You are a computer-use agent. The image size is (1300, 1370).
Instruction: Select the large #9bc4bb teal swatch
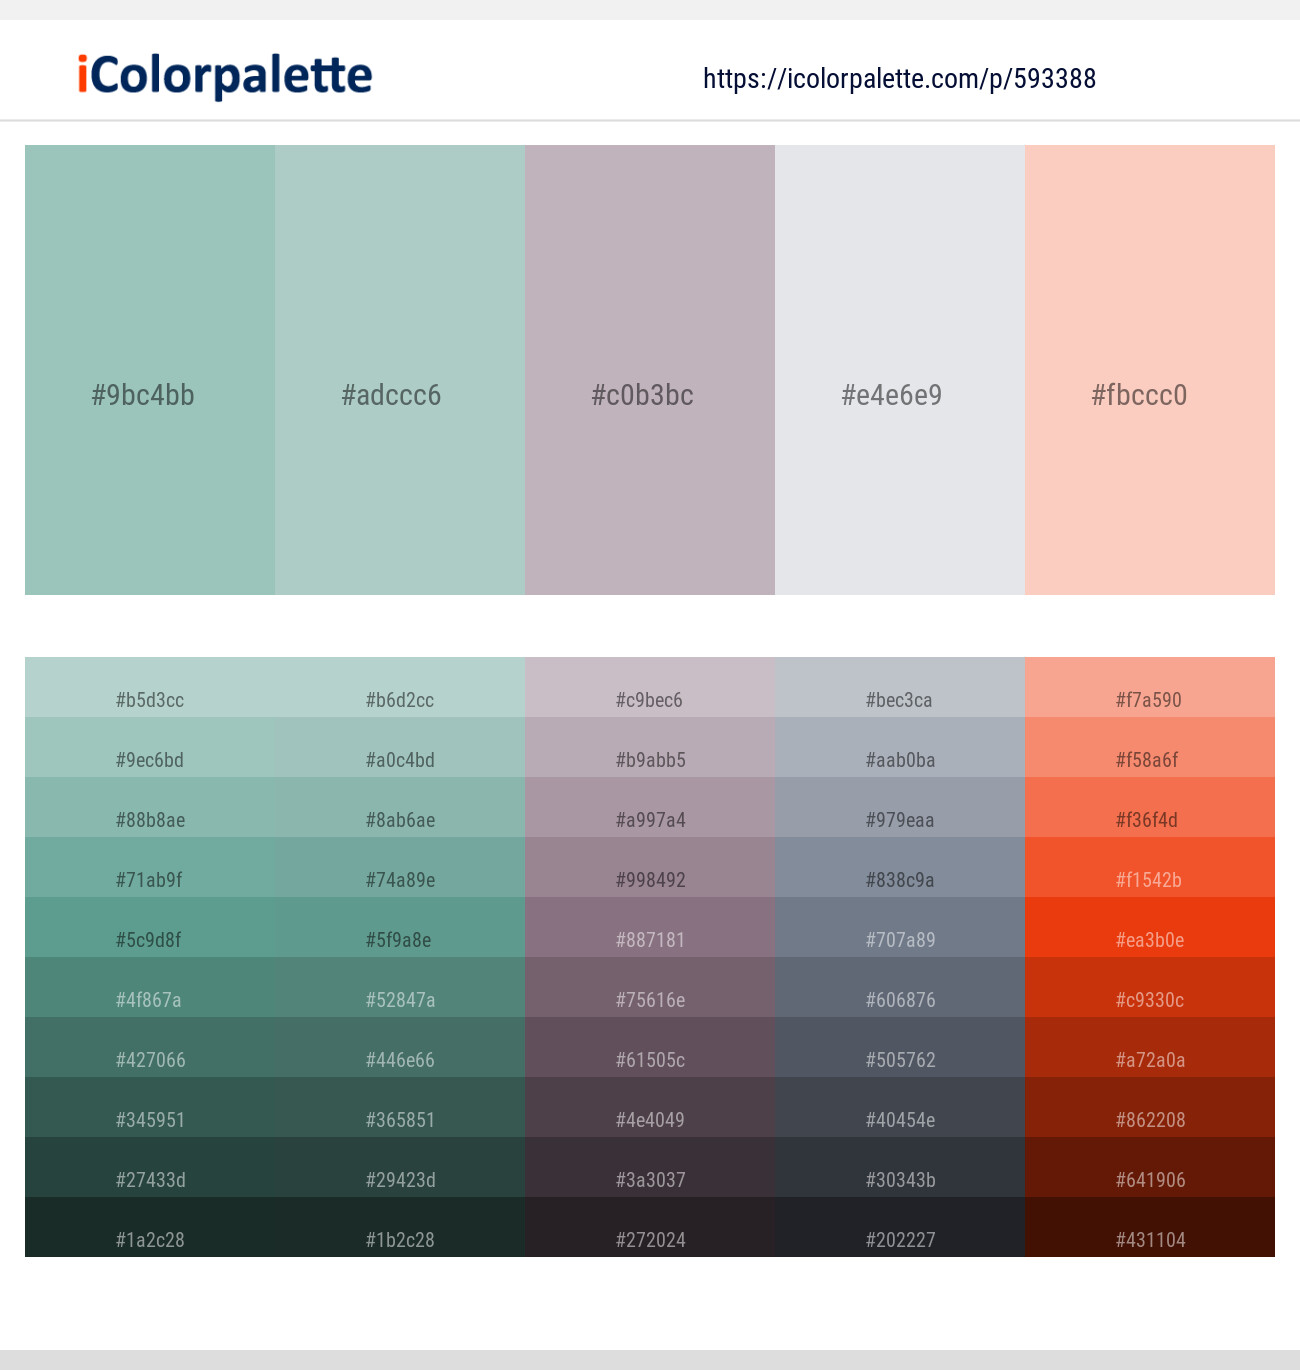[150, 370]
